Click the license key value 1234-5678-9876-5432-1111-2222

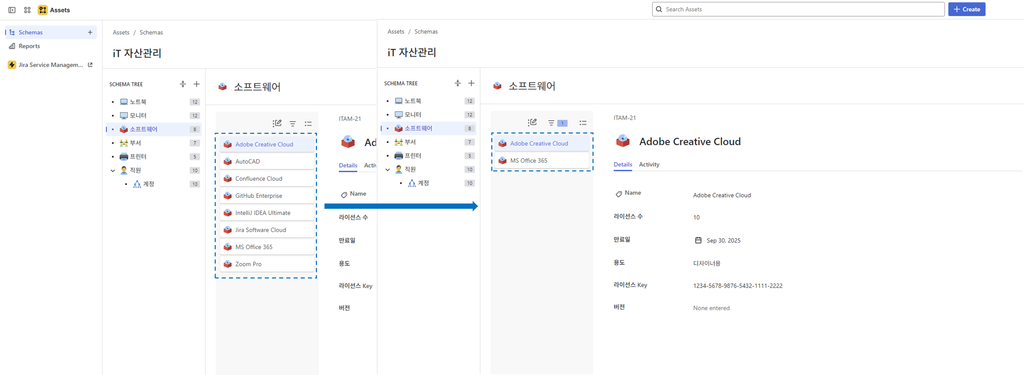tap(737, 286)
